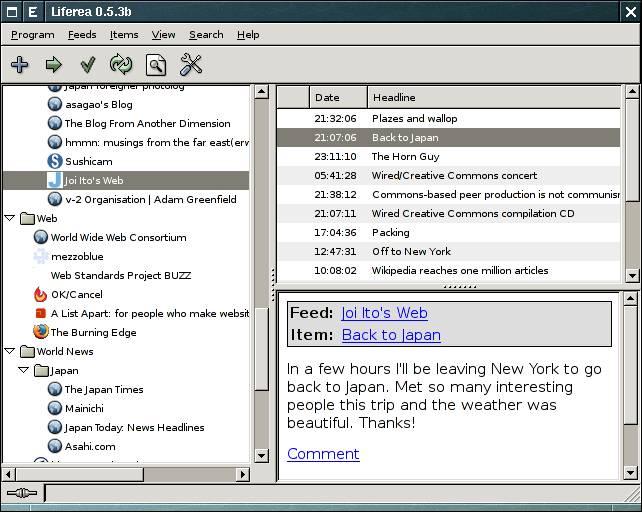
Task: Click the add new feed plus icon
Action: coord(19,65)
